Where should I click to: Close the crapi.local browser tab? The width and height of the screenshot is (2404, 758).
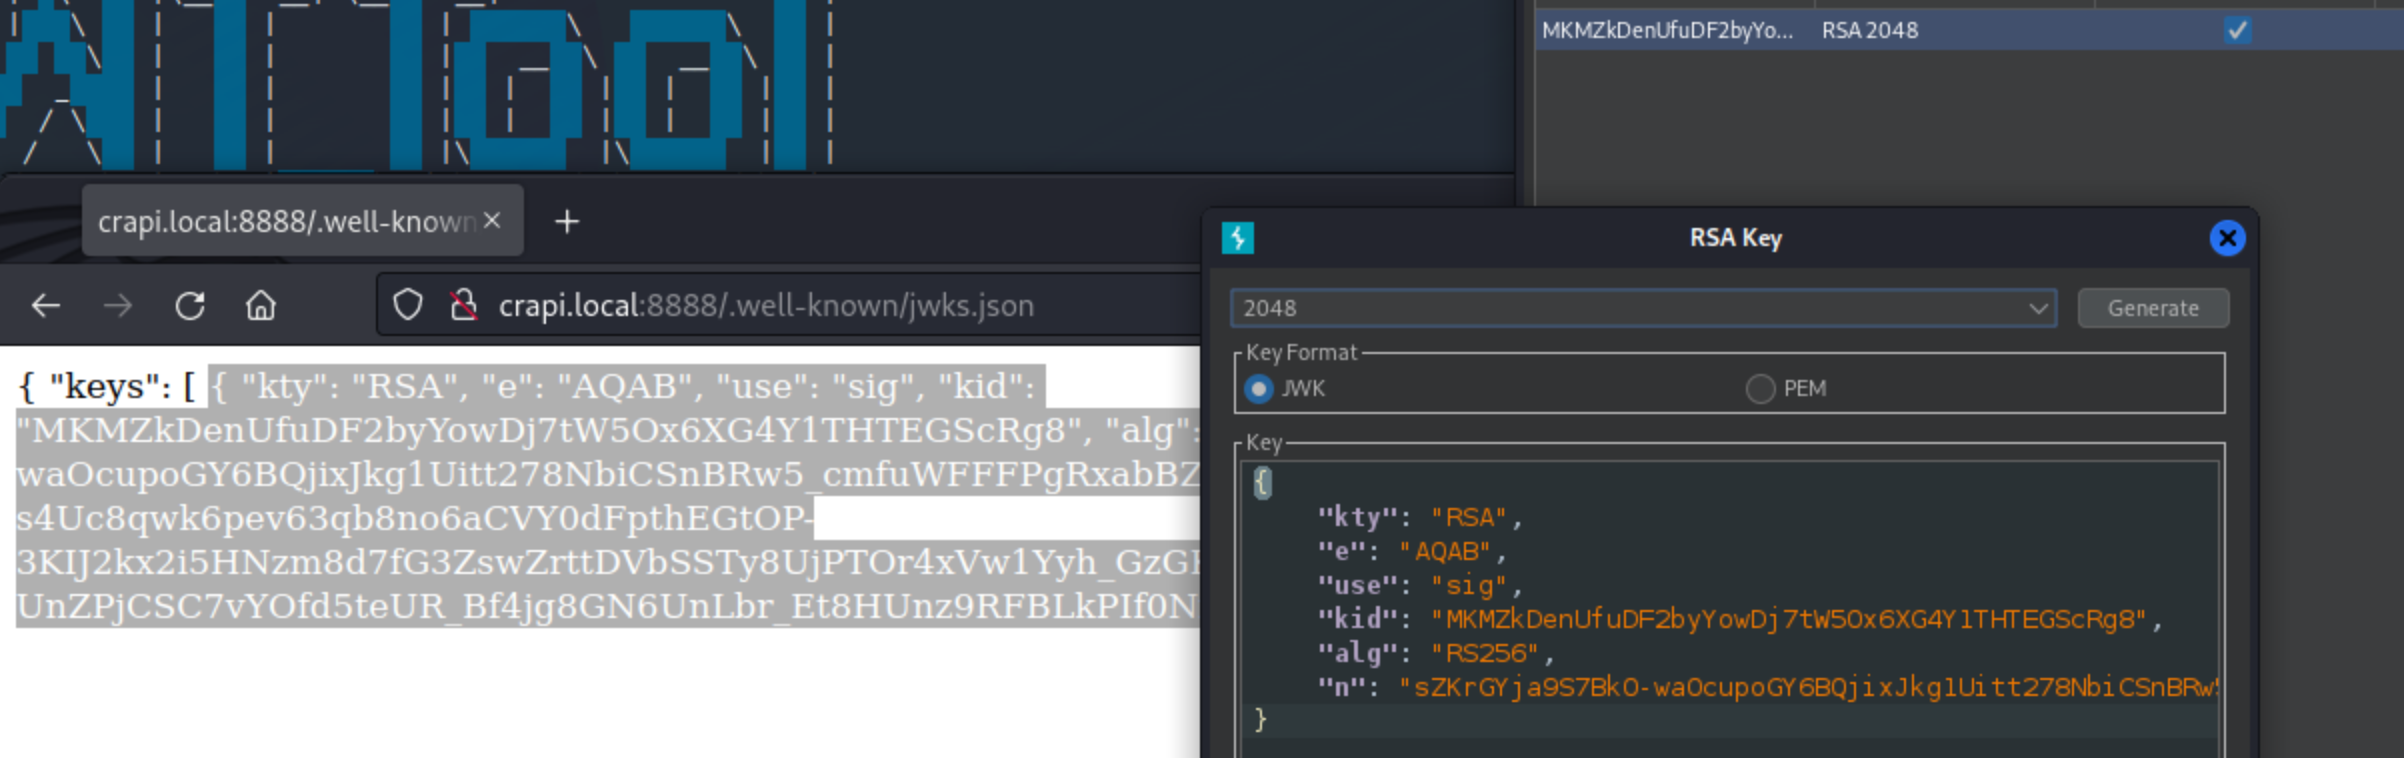[x=492, y=221]
